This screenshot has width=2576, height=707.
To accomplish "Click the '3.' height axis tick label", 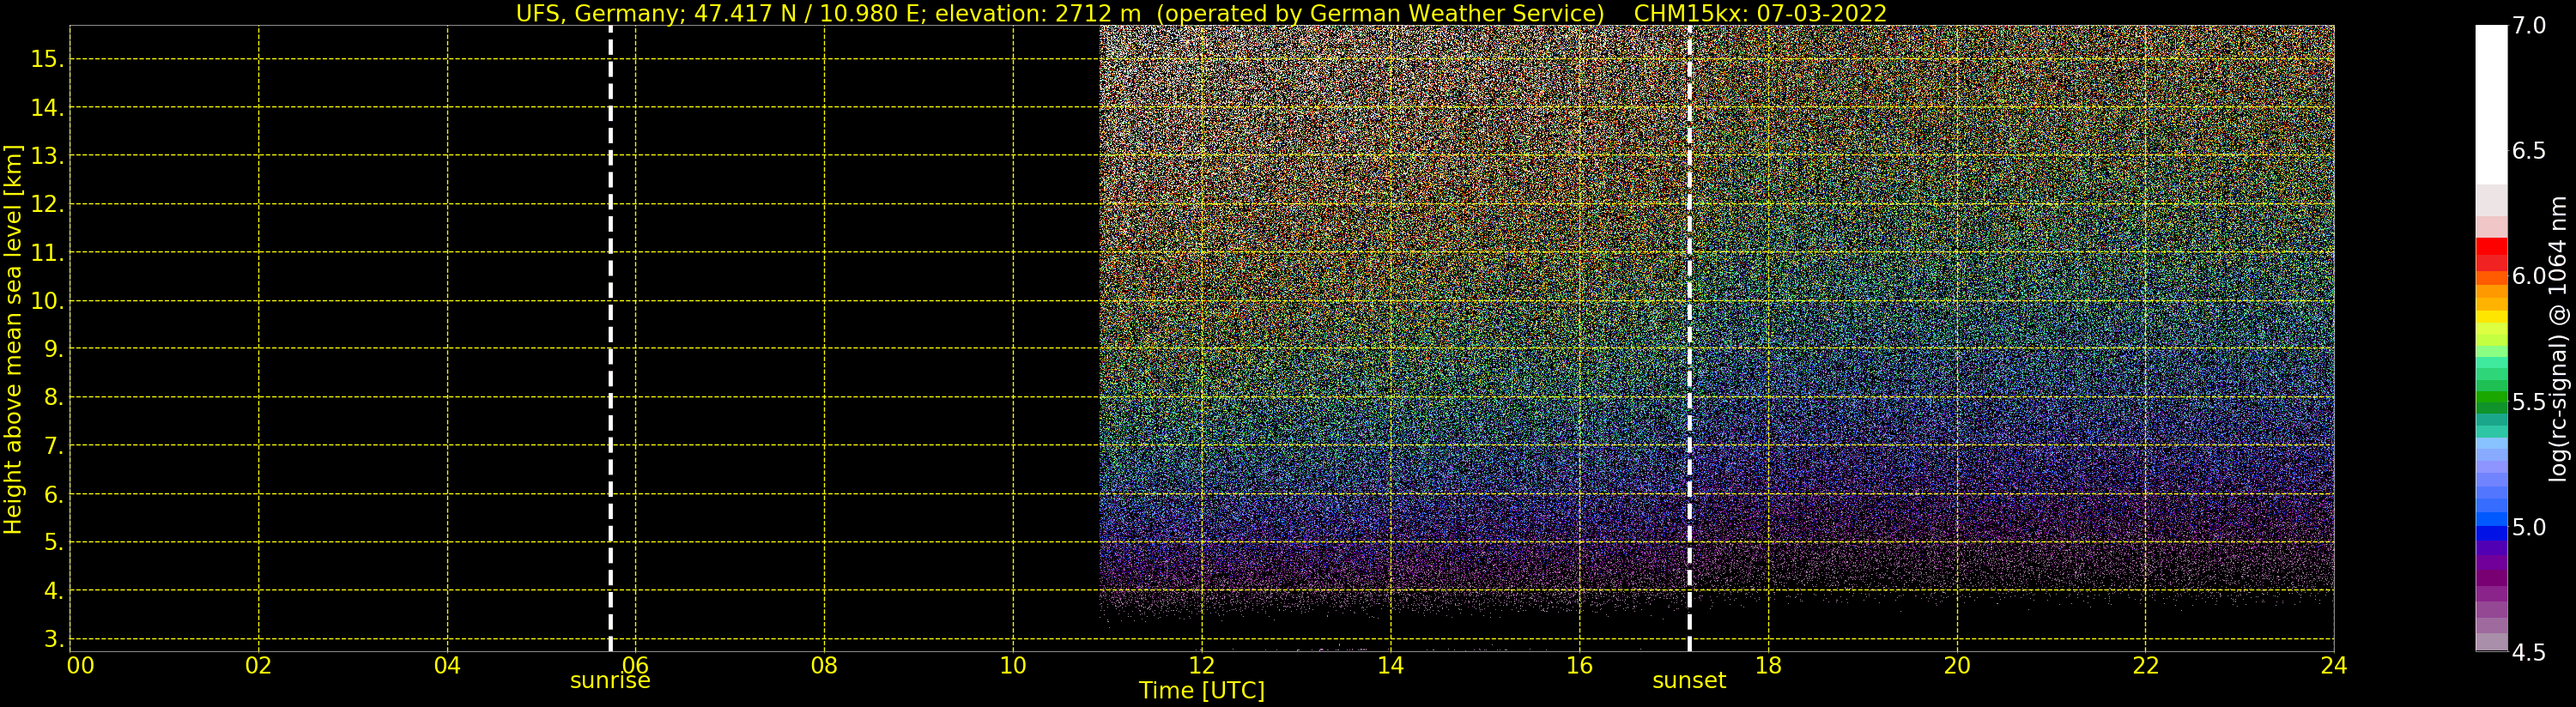I will pos(53,639).
